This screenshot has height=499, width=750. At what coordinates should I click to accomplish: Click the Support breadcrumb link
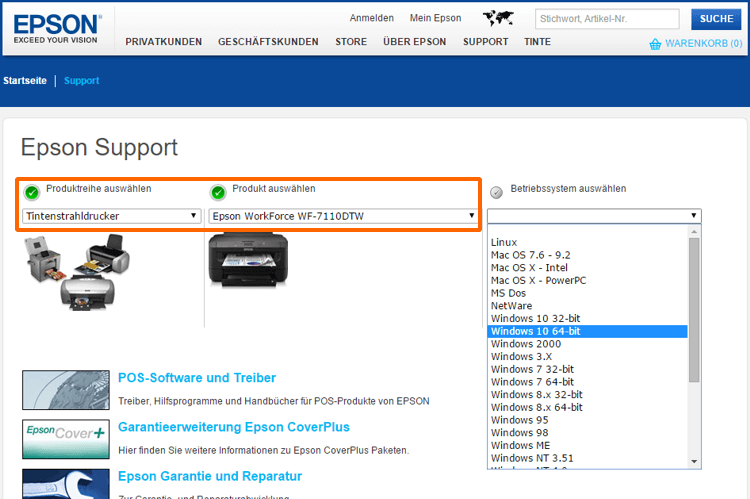(82, 81)
